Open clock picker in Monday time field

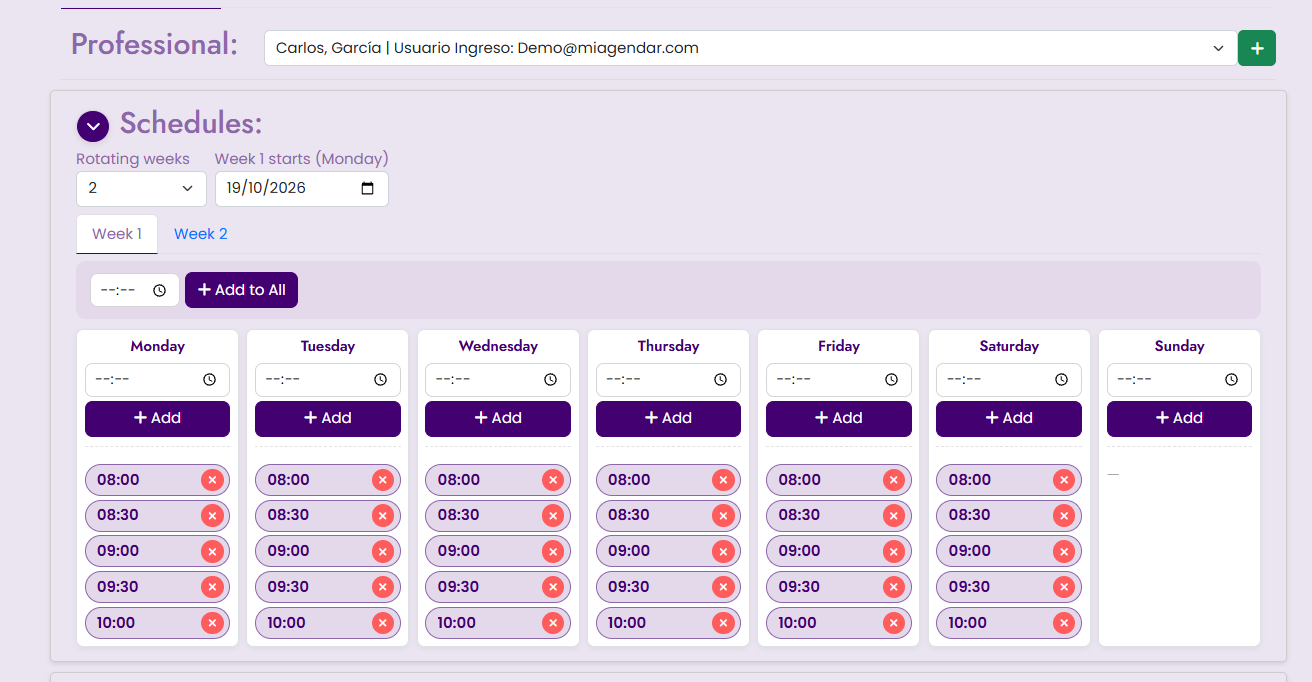209,380
